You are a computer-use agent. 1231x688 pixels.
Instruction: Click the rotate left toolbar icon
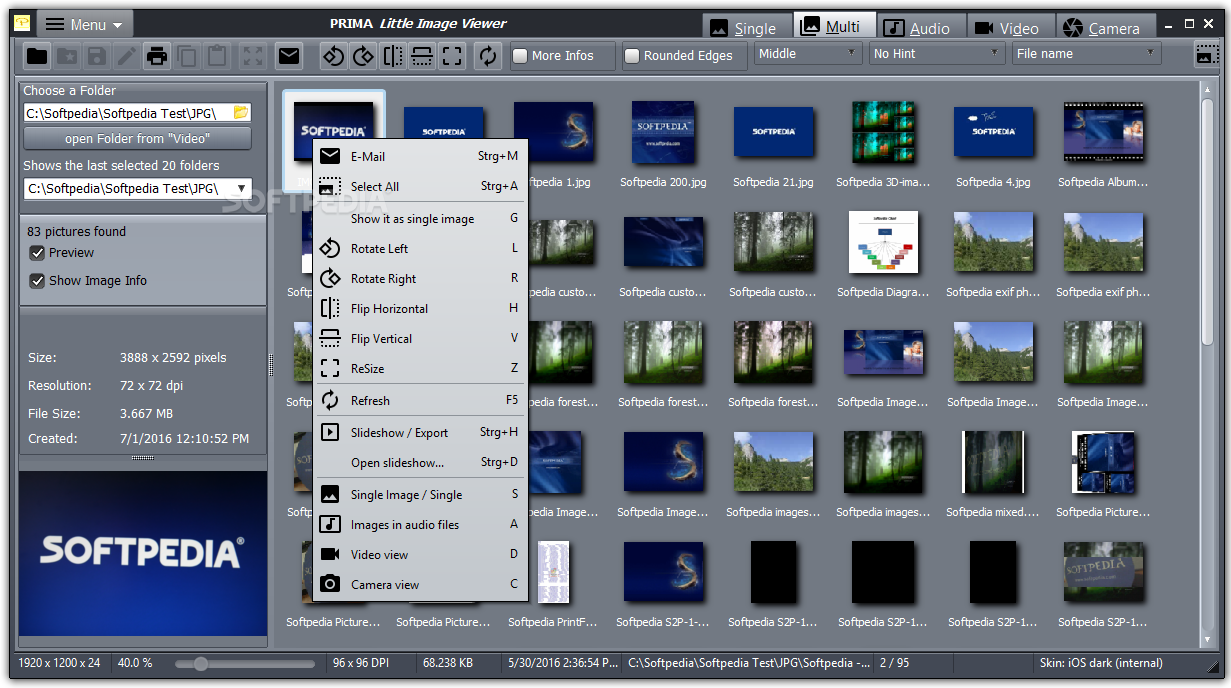333,56
